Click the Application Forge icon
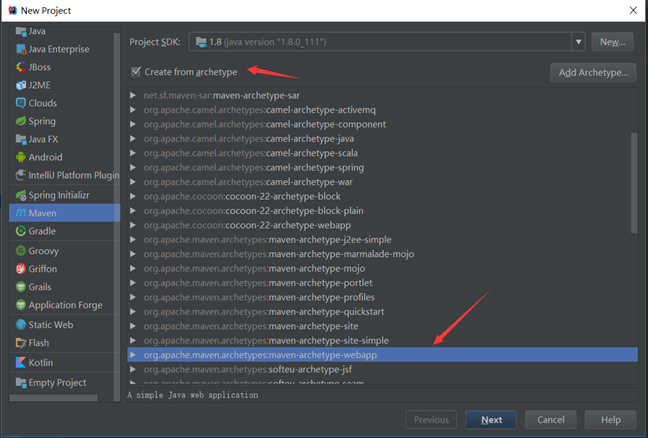This screenshot has height=438, width=648. click(x=21, y=305)
